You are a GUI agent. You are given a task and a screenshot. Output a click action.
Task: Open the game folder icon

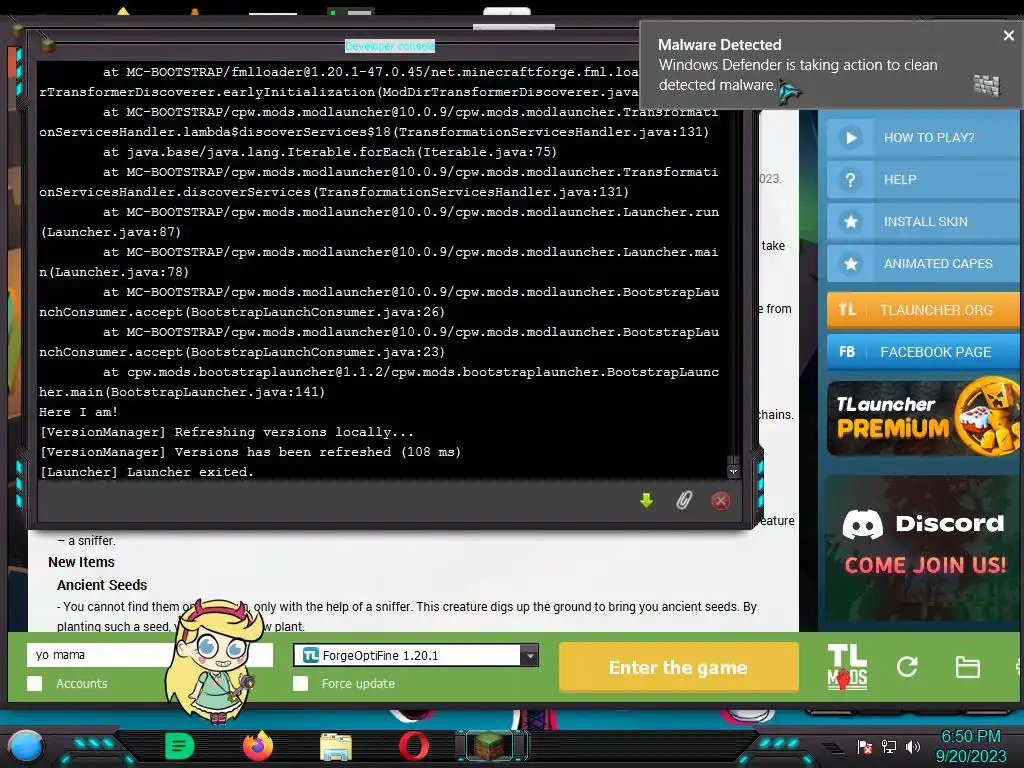(967, 667)
